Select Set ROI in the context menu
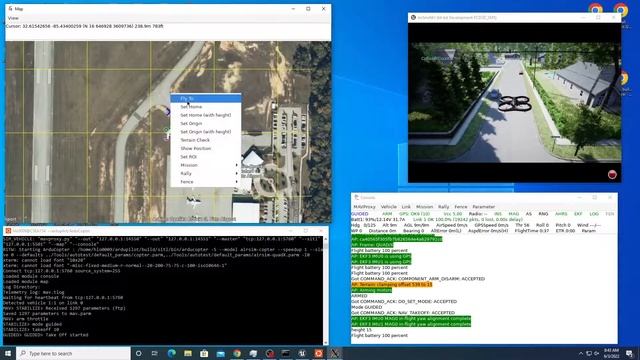Screen dimensions: 640x360 click(x=206, y=157)
